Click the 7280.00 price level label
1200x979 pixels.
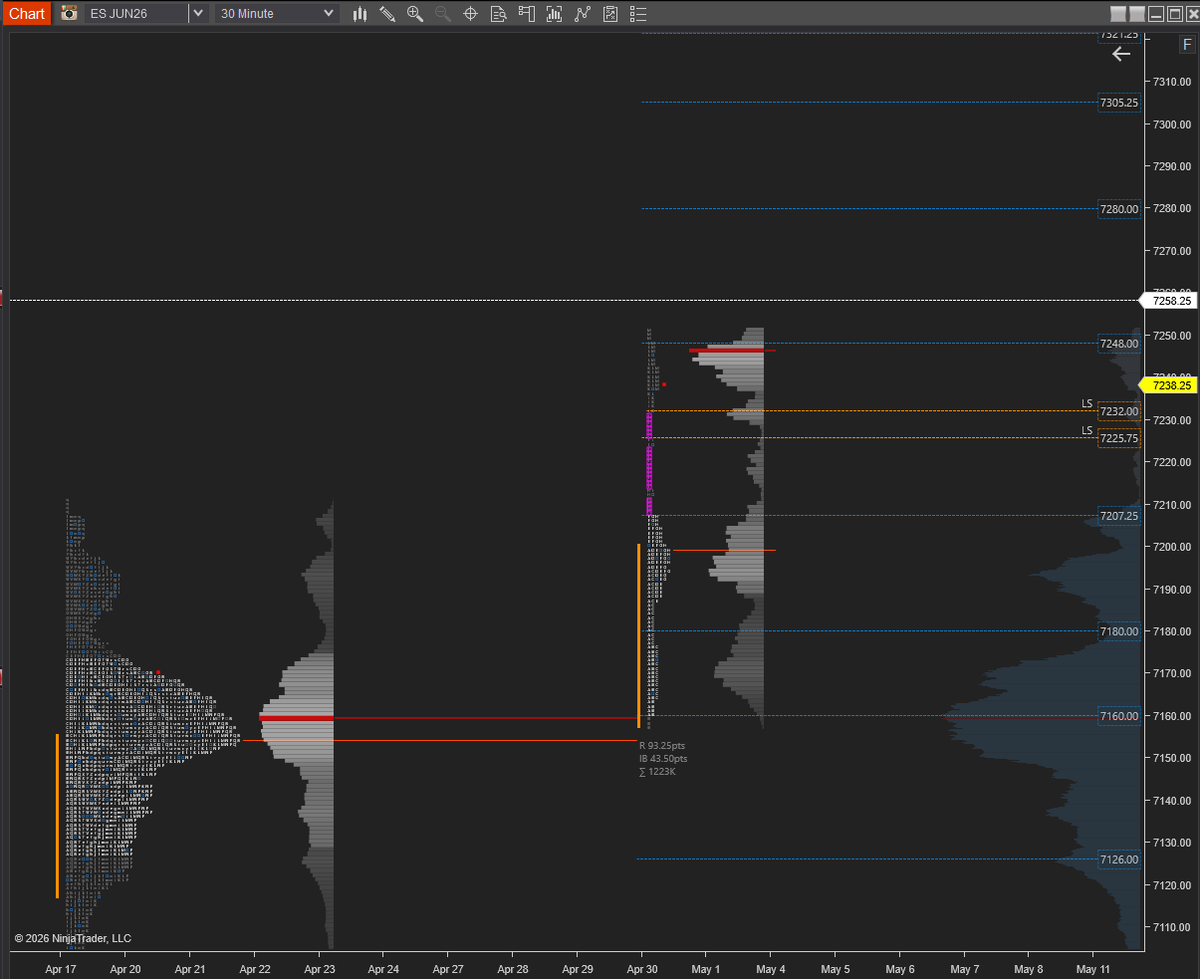pos(1118,208)
